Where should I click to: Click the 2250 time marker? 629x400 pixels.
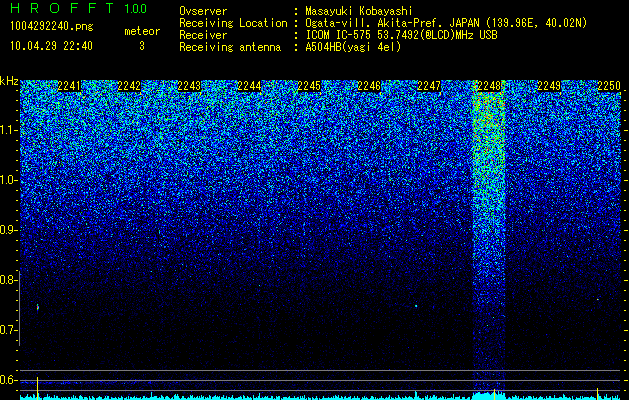tap(609, 86)
